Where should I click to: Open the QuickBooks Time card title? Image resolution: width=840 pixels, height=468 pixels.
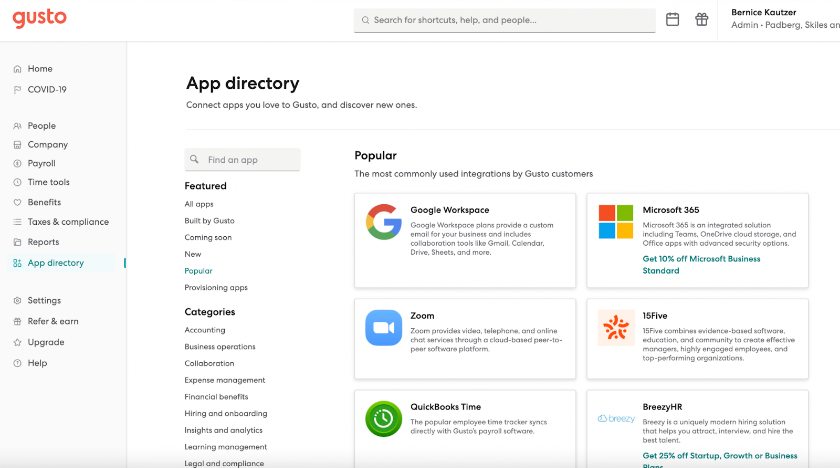click(x=446, y=407)
